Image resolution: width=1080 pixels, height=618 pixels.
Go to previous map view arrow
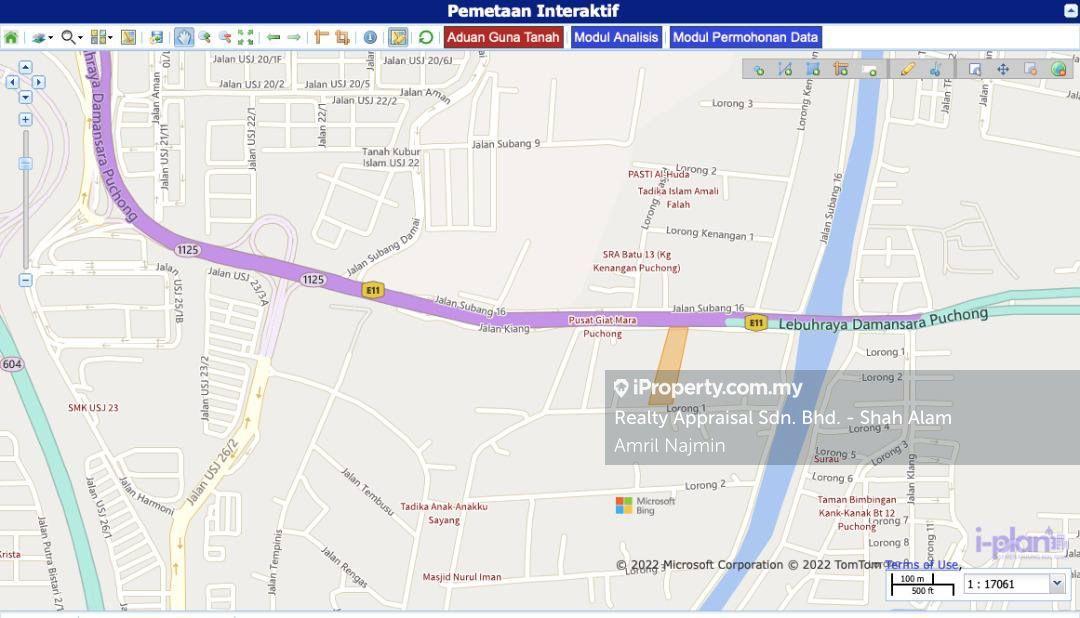click(x=273, y=37)
